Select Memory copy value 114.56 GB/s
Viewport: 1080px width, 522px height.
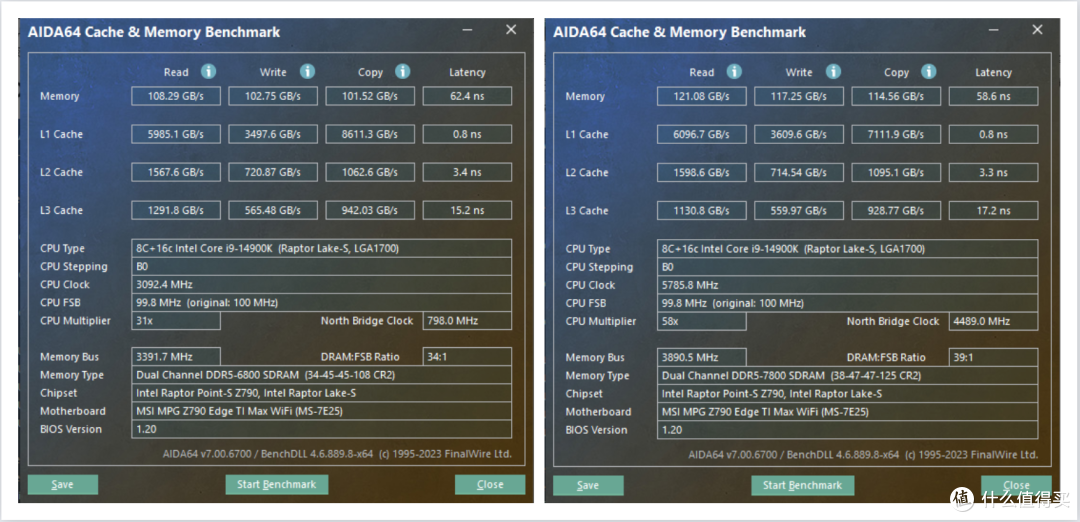[x=896, y=96]
